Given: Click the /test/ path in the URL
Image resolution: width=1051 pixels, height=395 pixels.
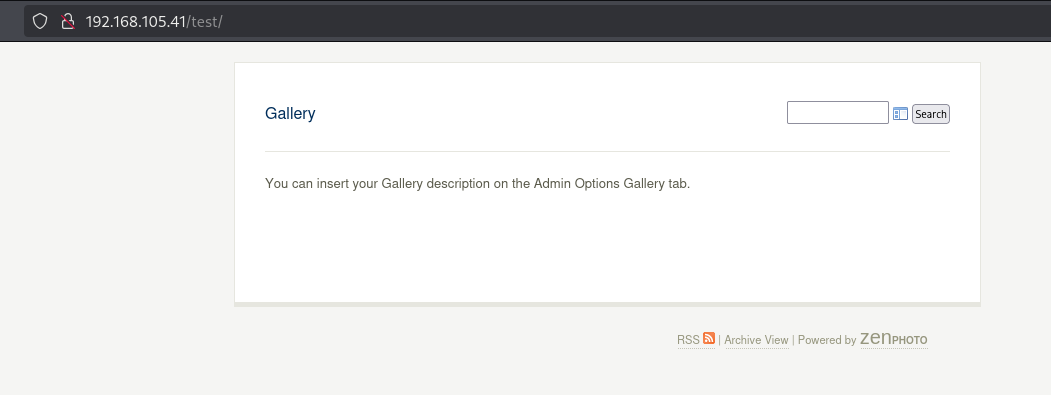Looking at the screenshot, I should click(x=204, y=21).
